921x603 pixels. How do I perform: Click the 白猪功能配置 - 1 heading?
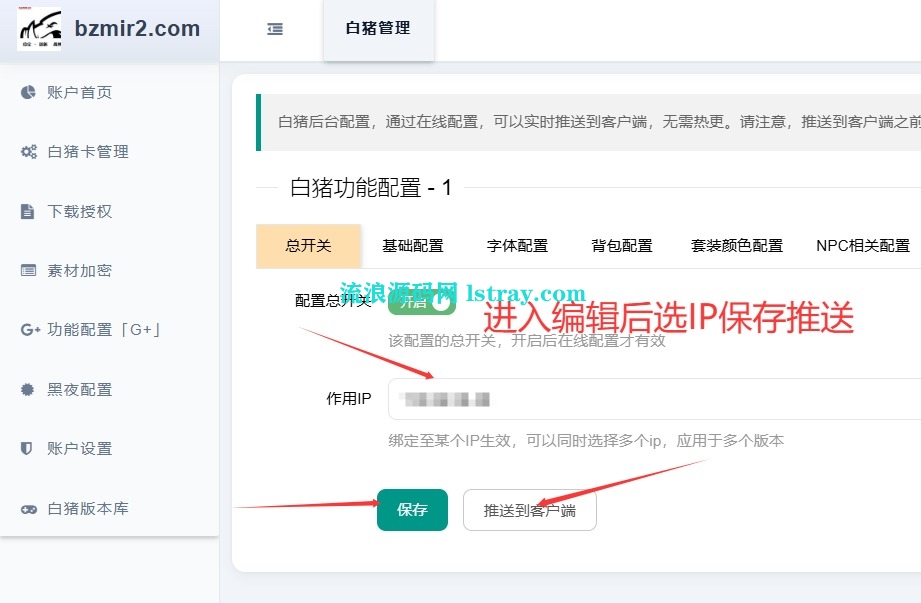tap(371, 188)
